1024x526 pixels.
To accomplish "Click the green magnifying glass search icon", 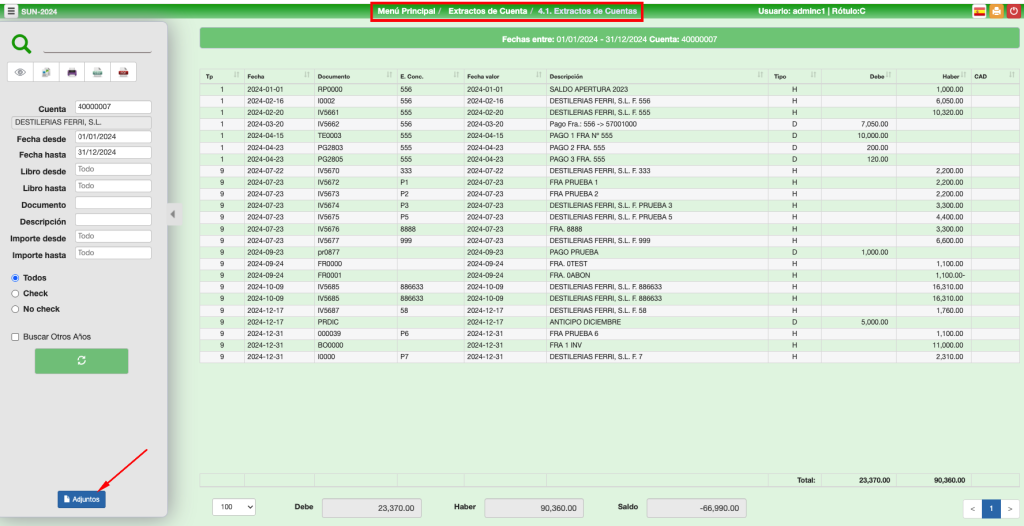I will coord(22,44).
